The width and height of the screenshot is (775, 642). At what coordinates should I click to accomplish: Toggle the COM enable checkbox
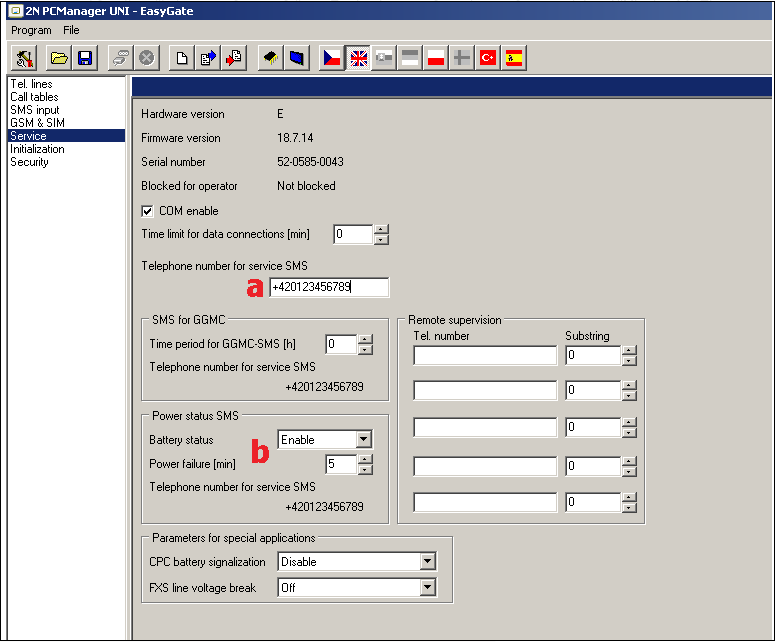pos(147,212)
